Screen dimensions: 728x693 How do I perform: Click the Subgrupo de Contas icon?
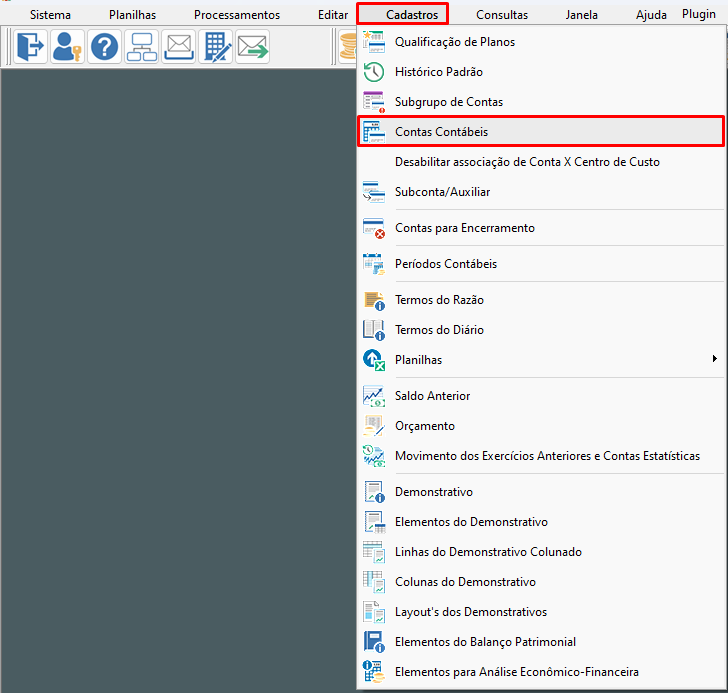pos(374,102)
